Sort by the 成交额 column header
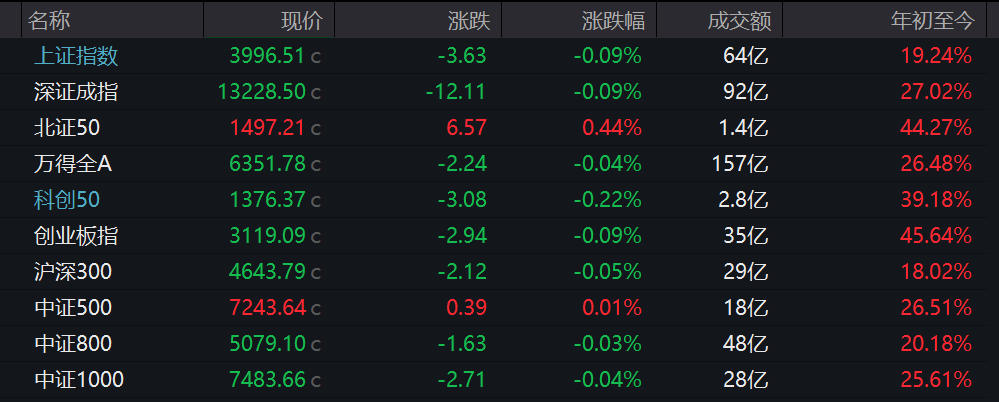Image resolution: width=999 pixels, height=402 pixels. click(739, 21)
